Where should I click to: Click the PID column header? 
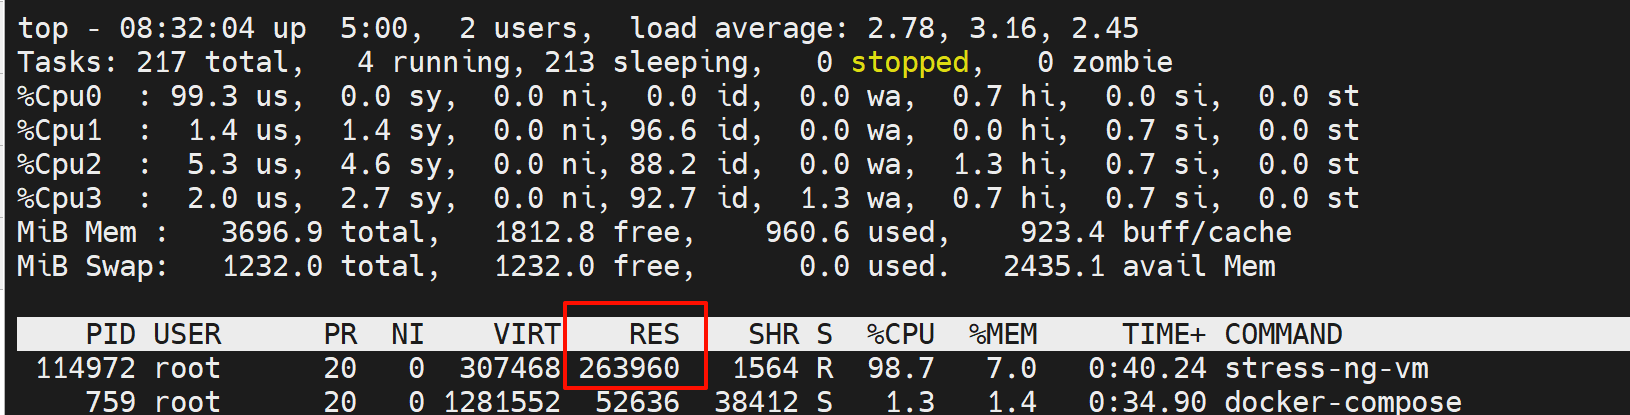click(x=110, y=334)
